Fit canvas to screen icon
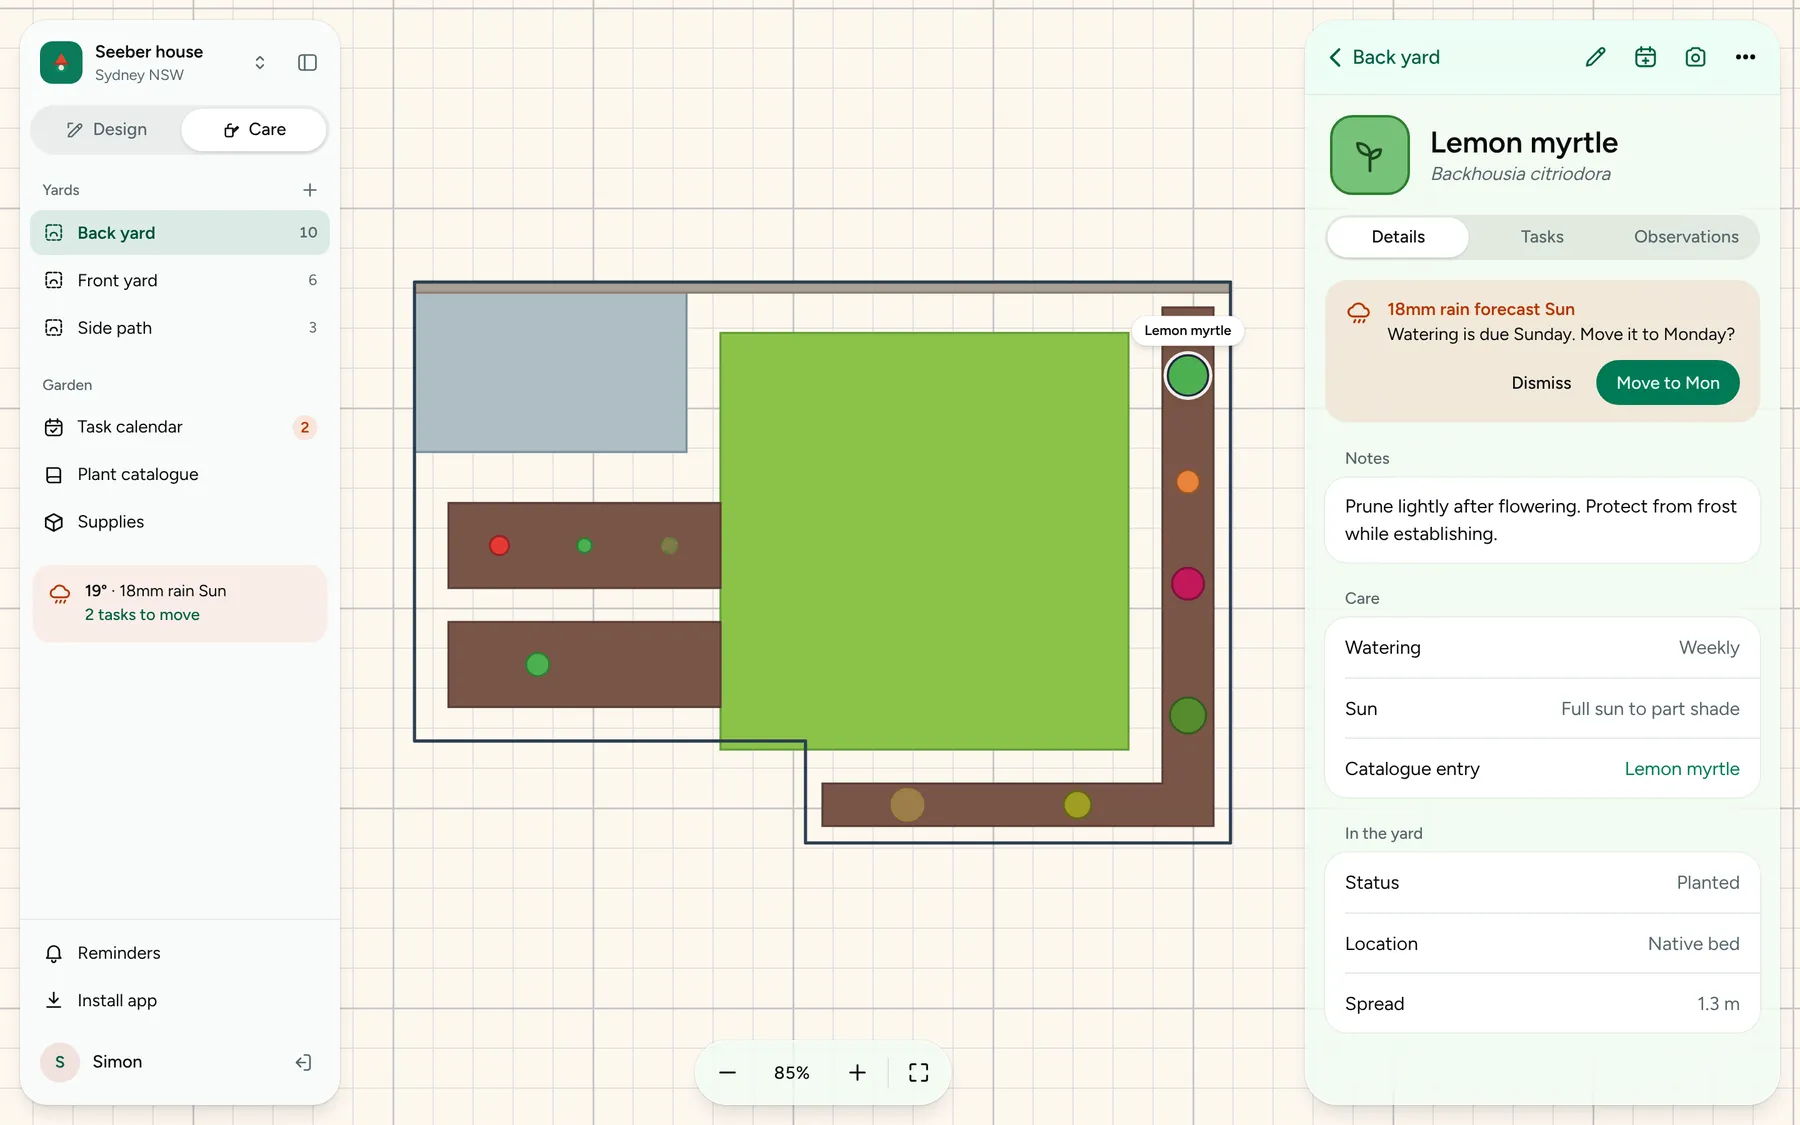This screenshot has width=1800, height=1125. pos(918,1073)
